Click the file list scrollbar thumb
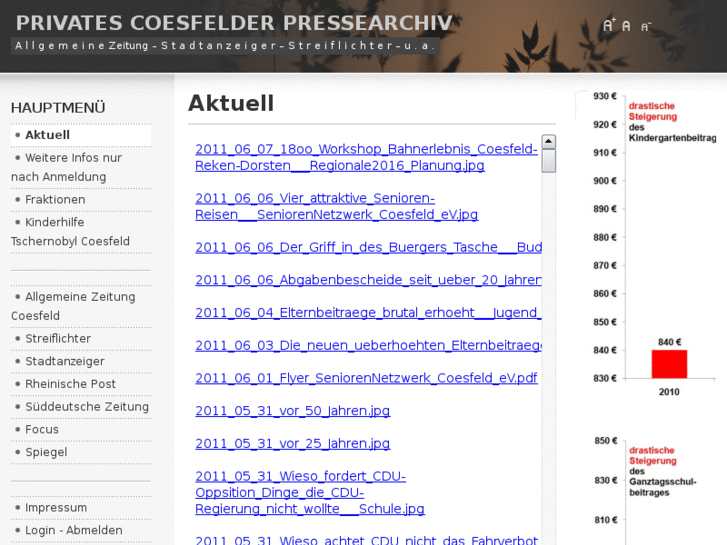This screenshot has width=727, height=545. point(548,161)
